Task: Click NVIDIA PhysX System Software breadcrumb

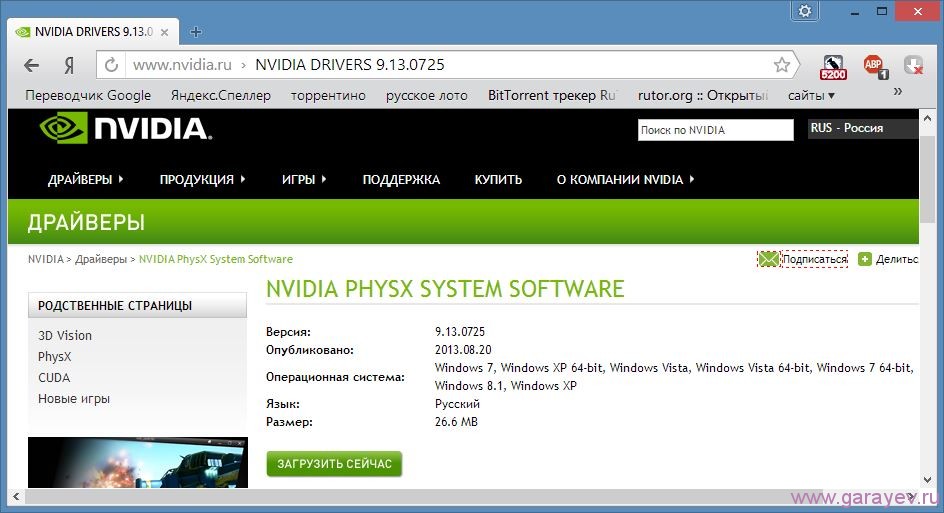Action: pyautogui.click(x=216, y=260)
